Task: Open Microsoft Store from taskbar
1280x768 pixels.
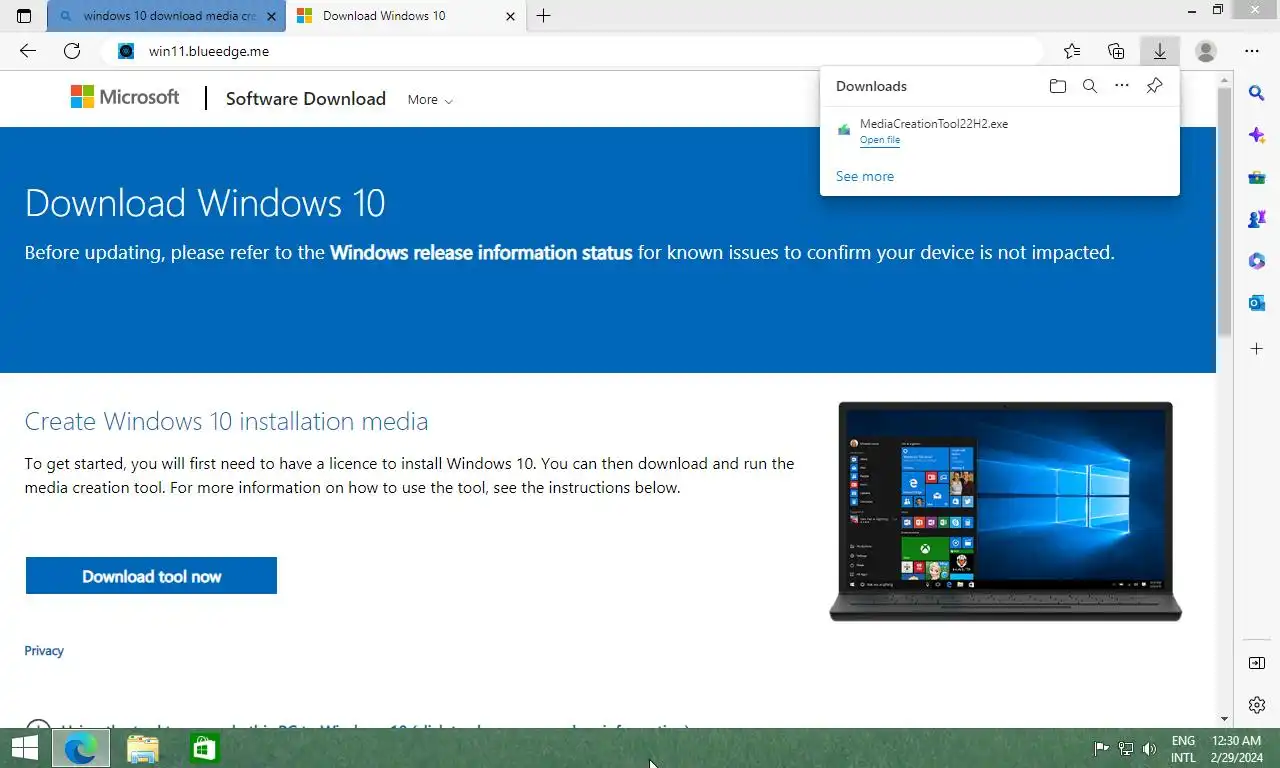Action: tap(205, 748)
